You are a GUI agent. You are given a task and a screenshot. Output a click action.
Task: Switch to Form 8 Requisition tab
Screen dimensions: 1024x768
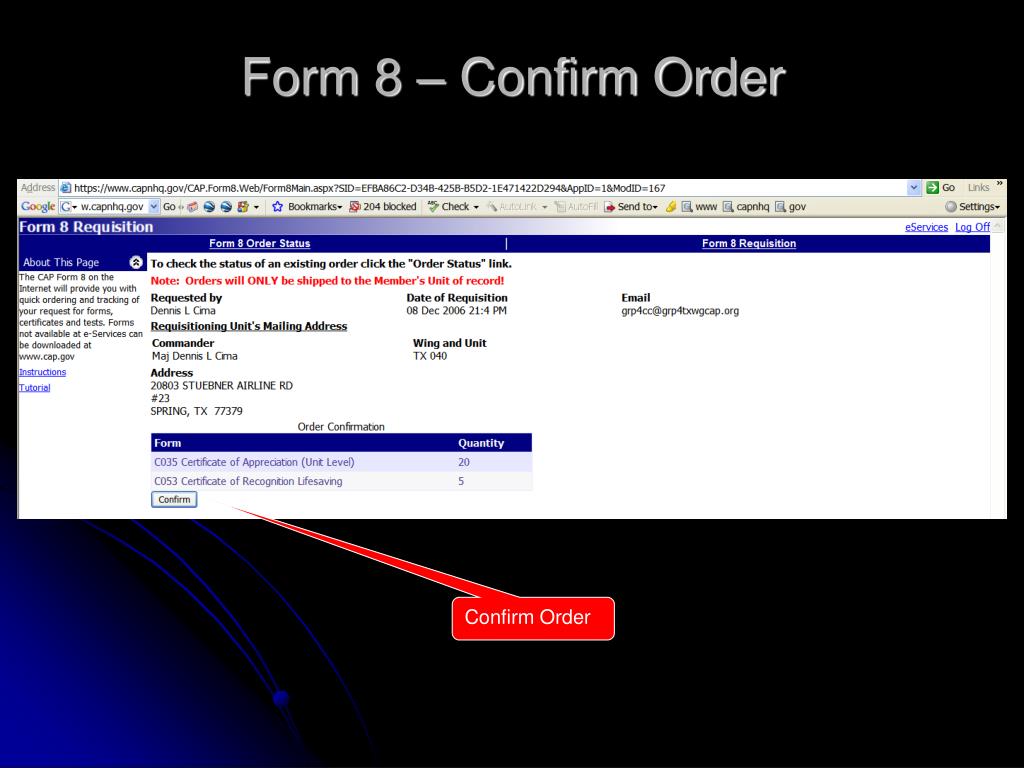[748, 244]
